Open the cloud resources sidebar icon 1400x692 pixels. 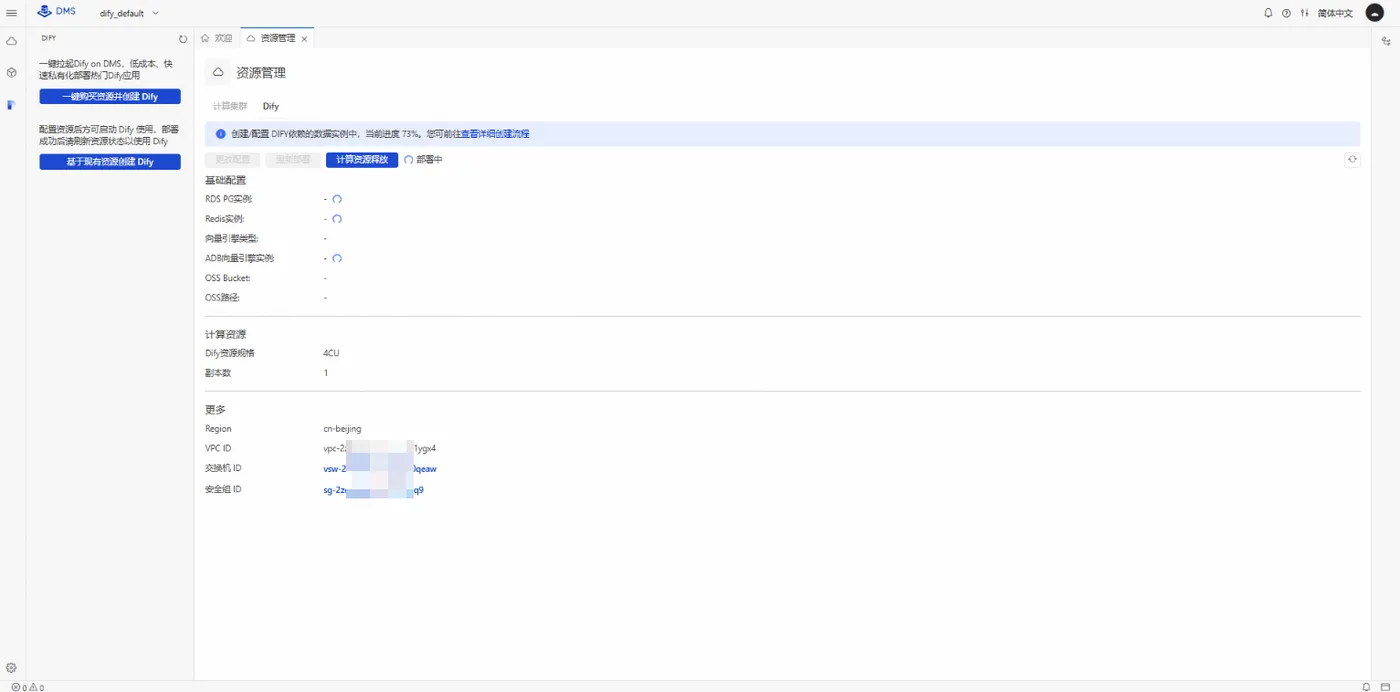point(11,41)
